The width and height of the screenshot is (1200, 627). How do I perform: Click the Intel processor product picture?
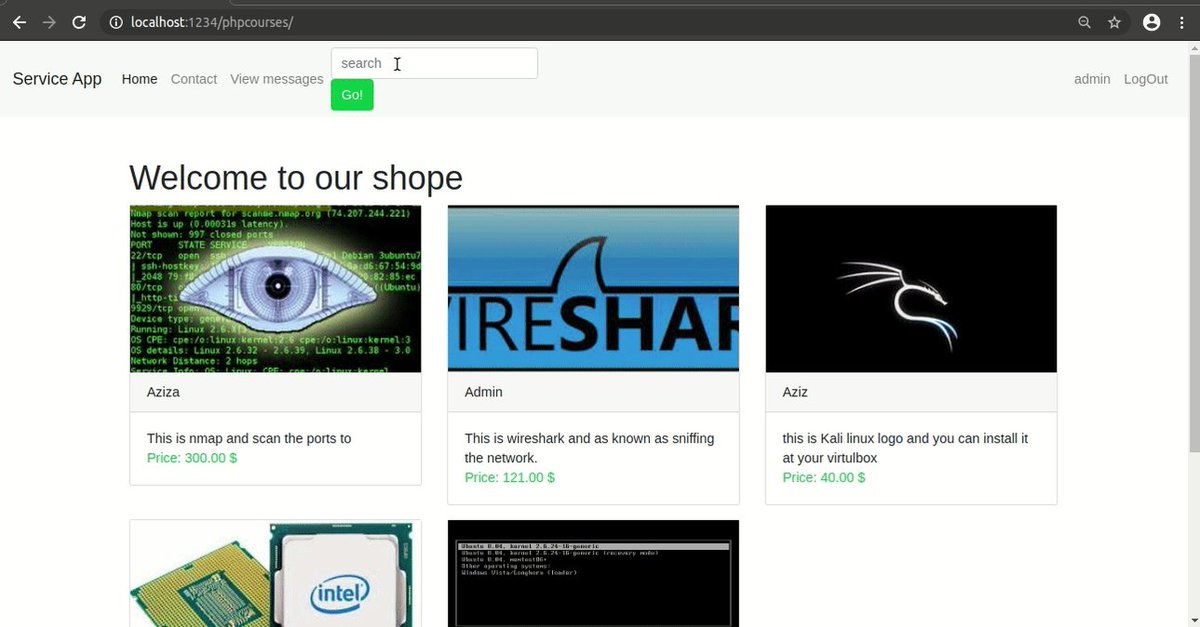coord(275,573)
